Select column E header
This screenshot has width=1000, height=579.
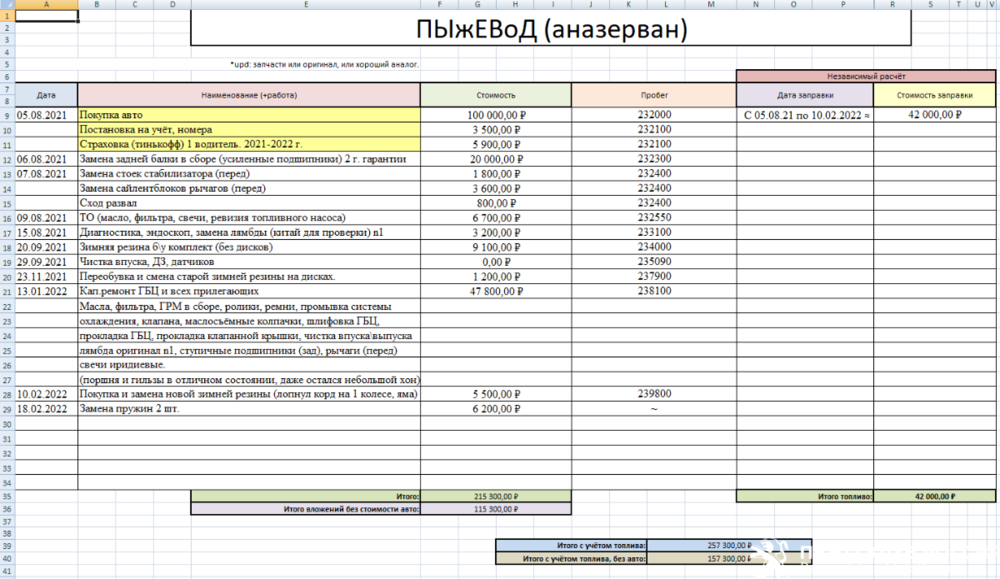(305, 4)
